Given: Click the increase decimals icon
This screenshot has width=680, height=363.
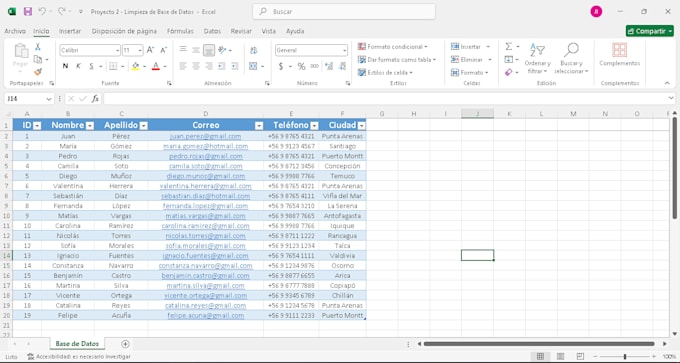Looking at the screenshot, I should 329,66.
